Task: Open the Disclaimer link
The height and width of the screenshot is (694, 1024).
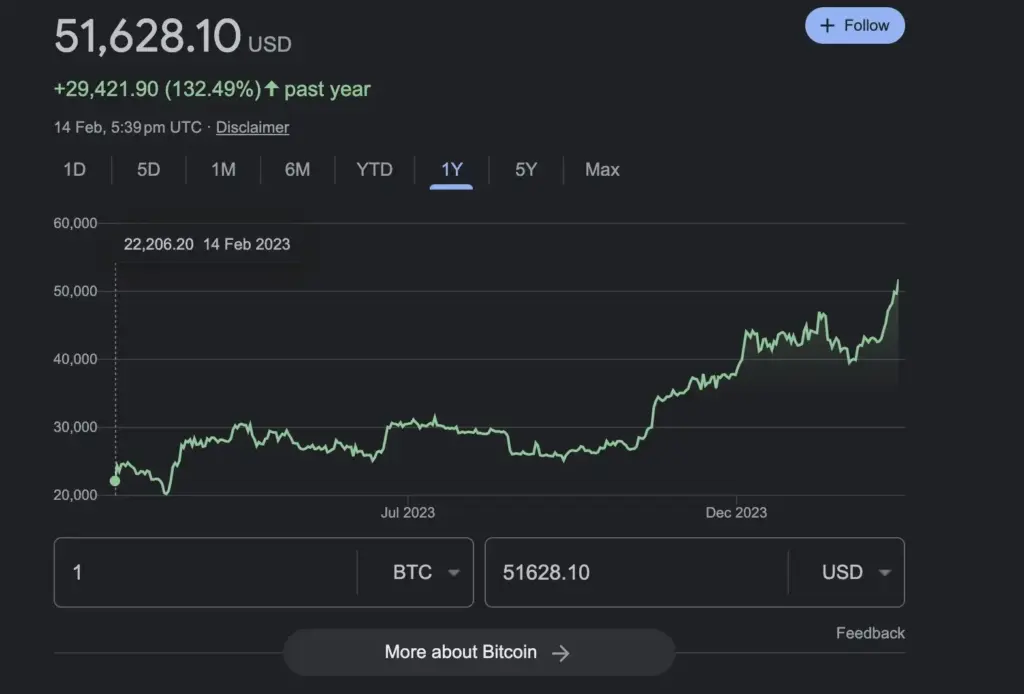Action: point(251,127)
